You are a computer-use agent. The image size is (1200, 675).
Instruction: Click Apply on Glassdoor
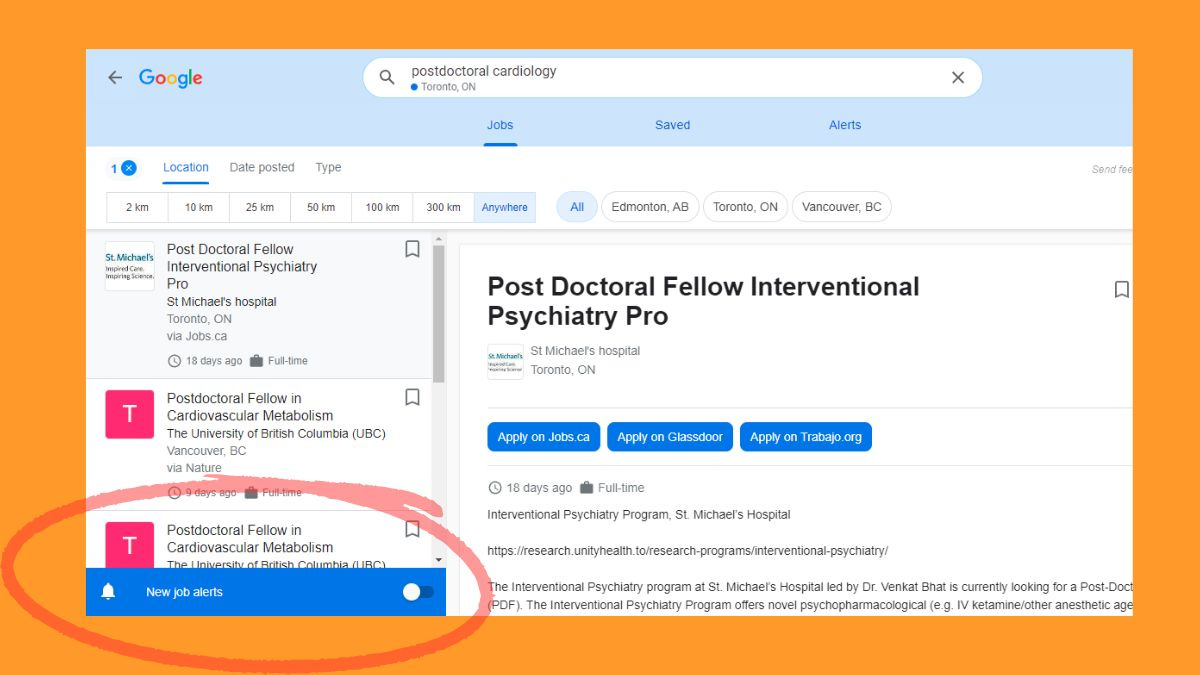(670, 437)
